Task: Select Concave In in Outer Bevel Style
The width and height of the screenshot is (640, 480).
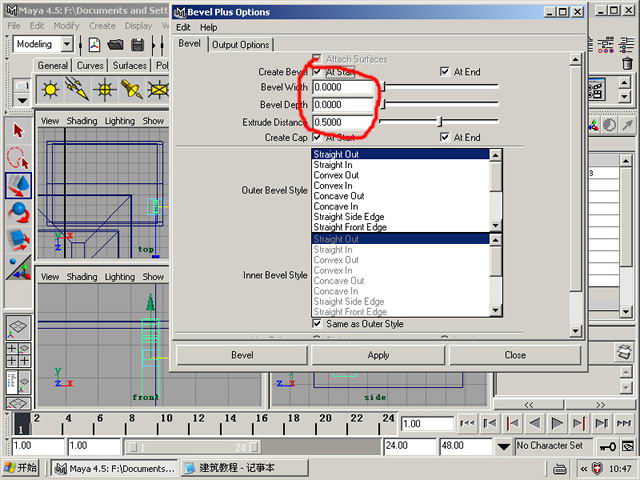Action: tap(400, 207)
